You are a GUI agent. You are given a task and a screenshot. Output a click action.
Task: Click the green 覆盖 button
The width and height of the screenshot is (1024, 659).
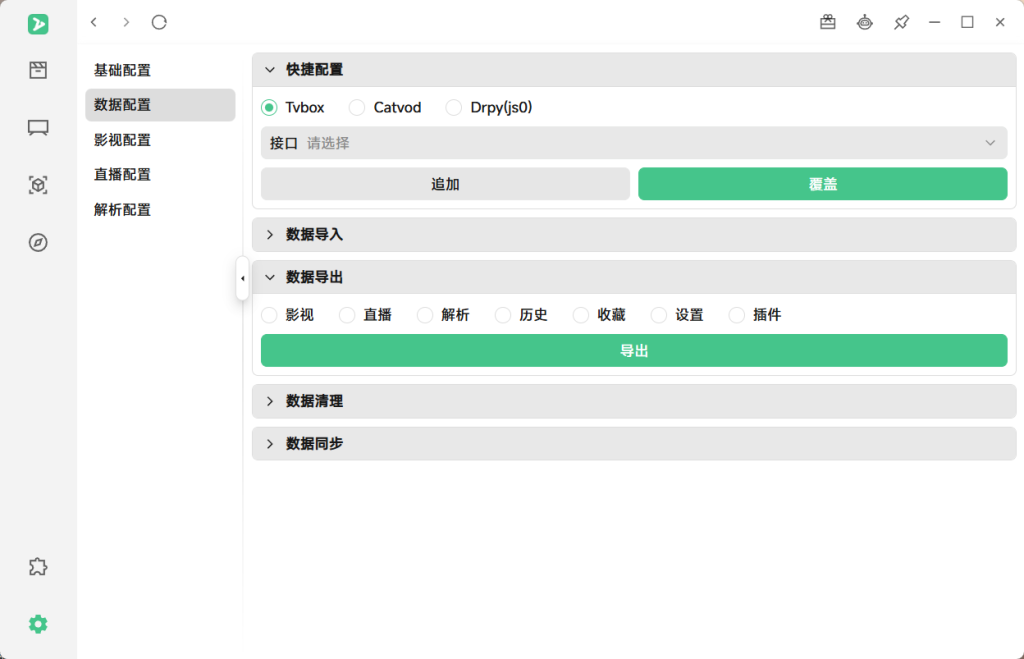[x=822, y=184]
